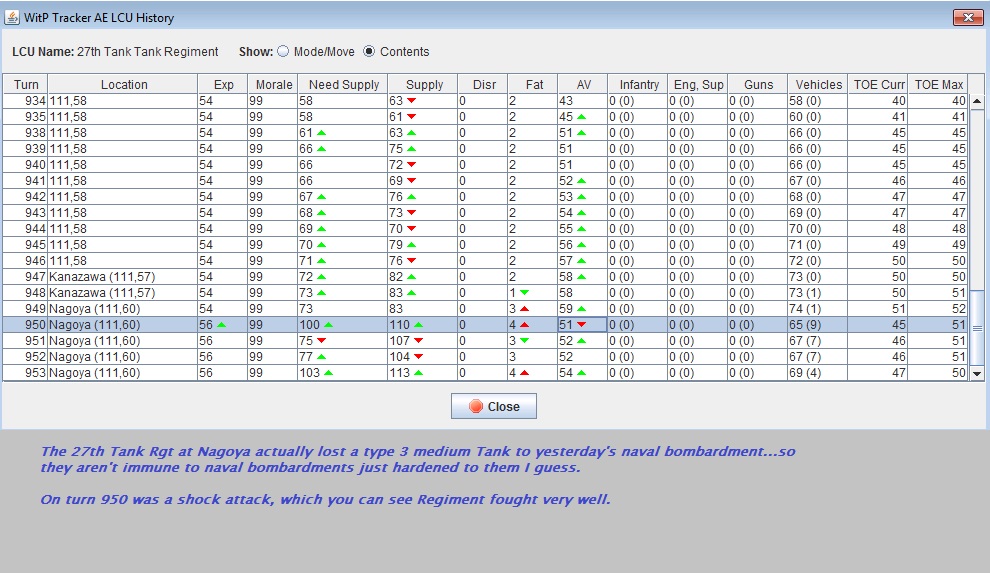Click the TOE Max column header
This screenshot has width=990, height=573.
(938, 85)
